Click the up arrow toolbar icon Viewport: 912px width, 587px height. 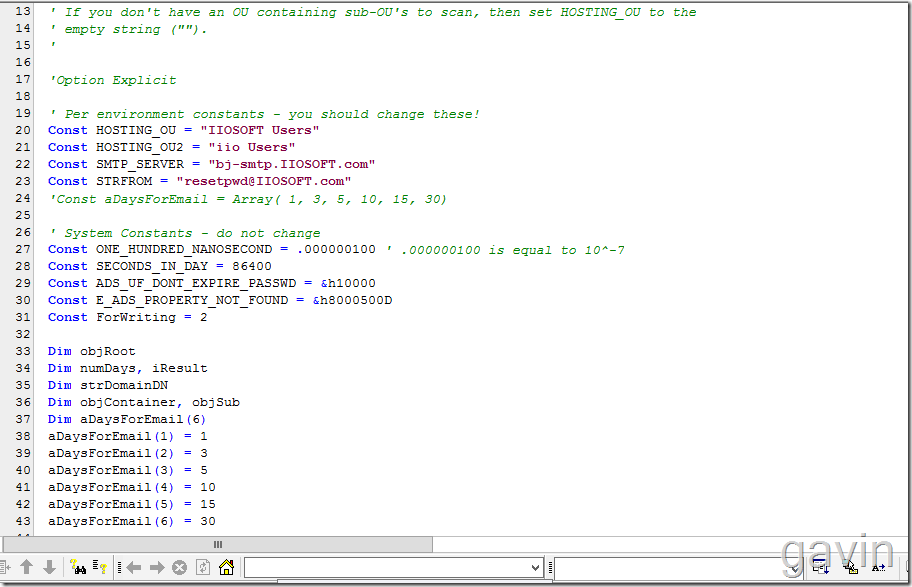point(27,567)
